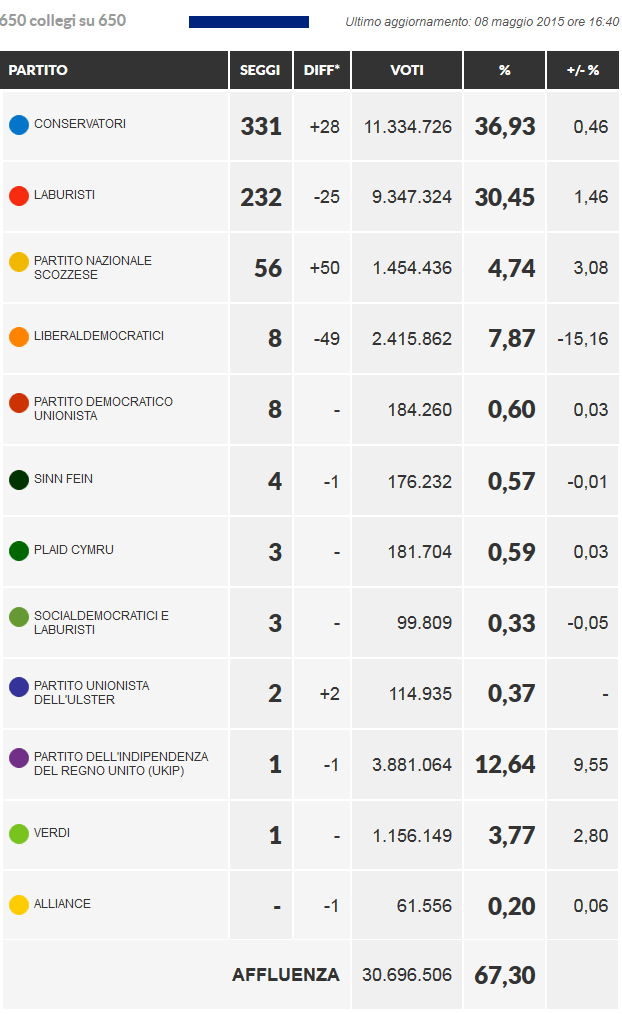Click the +/- % column header
622x1014 pixels.
pos(581,71)
